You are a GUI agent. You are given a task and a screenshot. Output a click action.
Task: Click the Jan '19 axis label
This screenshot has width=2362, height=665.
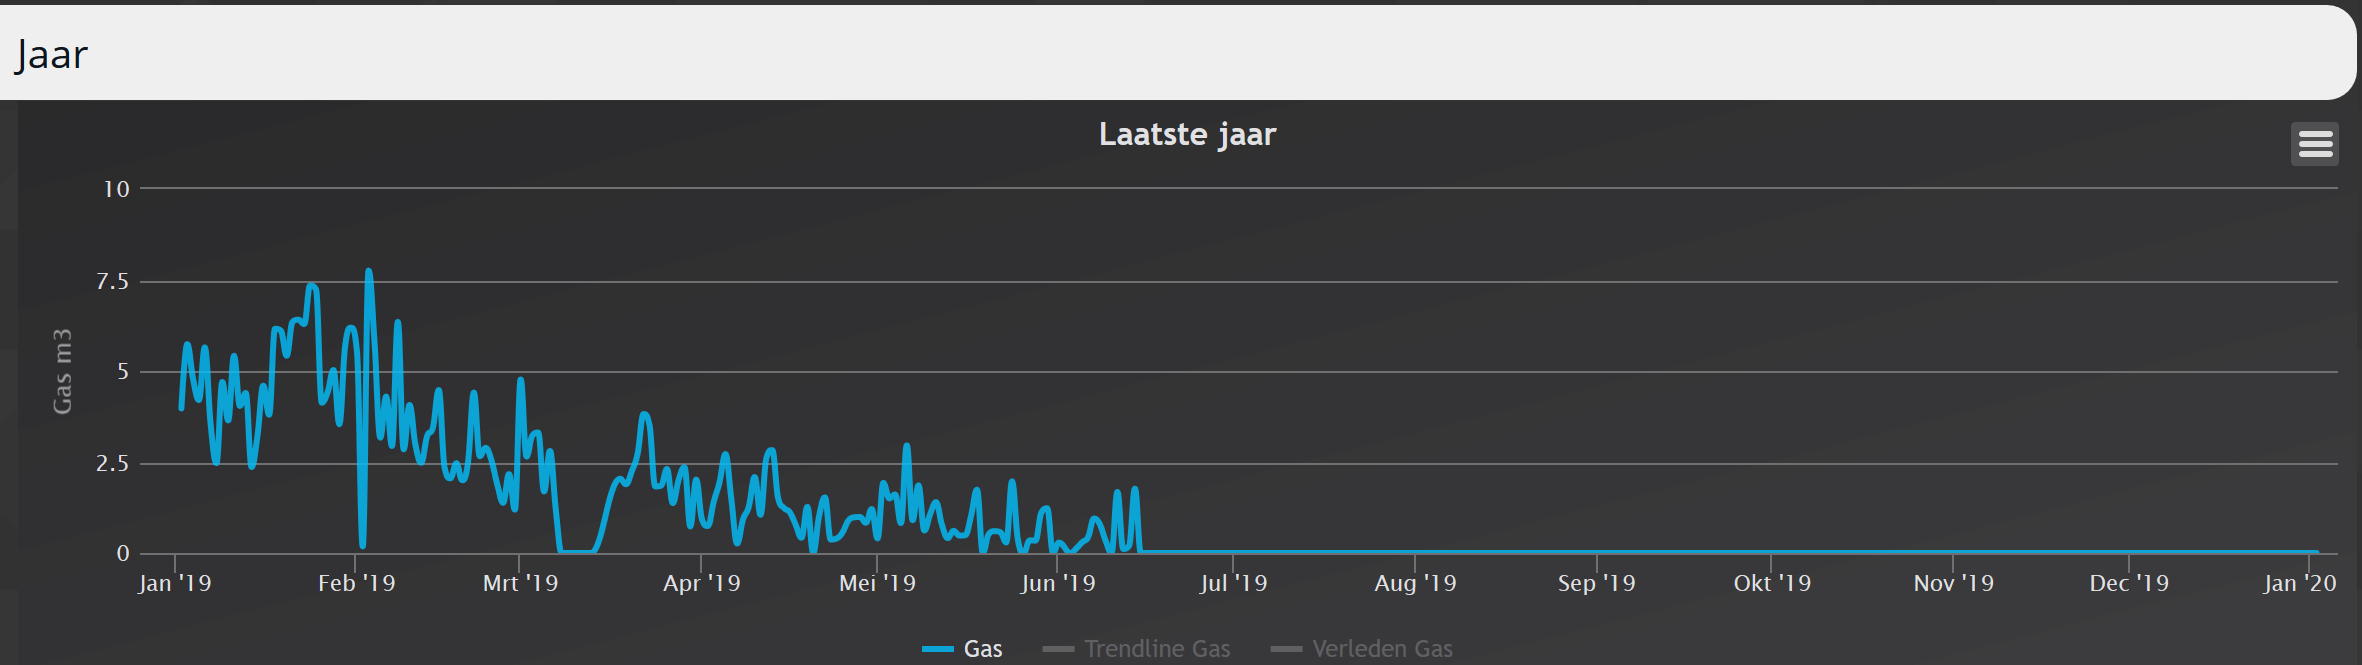(x=175, y=583)
